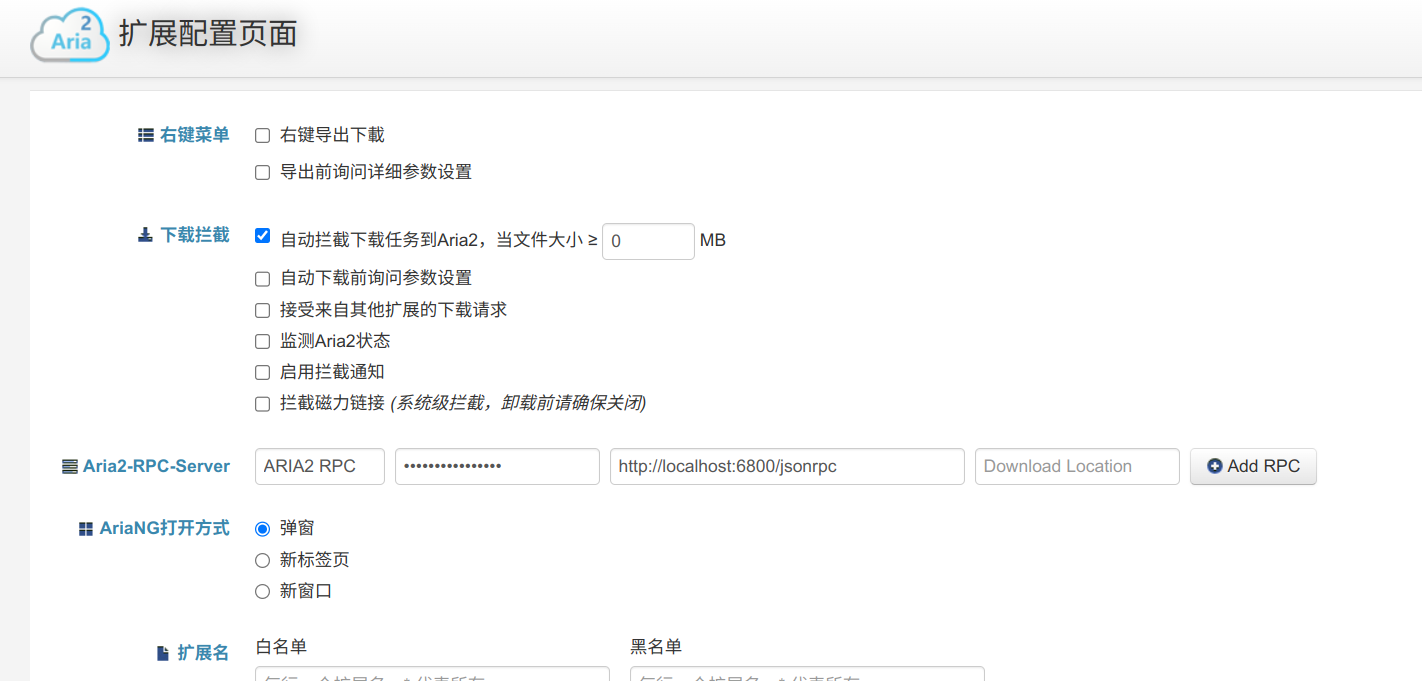Screen dimensions: 1422x681
Task: Click the 白名单 label
Action: [x=281, y=647]
